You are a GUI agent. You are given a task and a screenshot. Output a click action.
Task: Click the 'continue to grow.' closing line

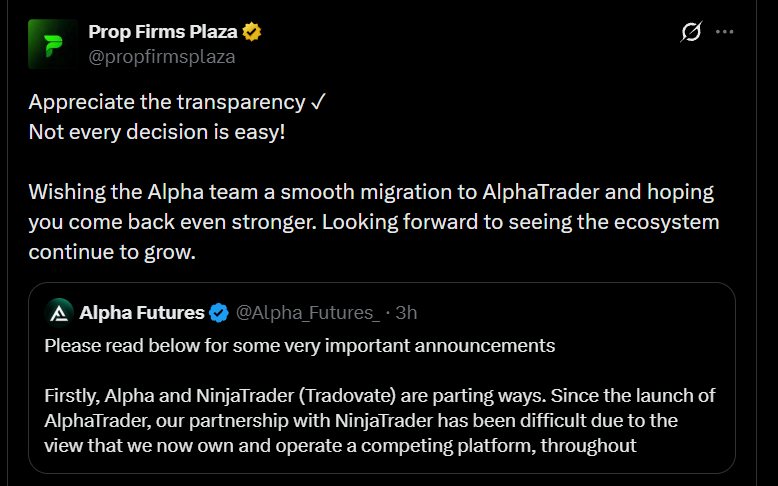[x=112, y=252]
